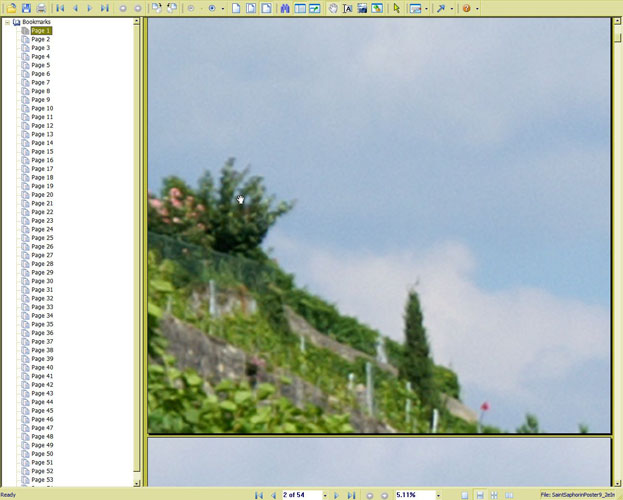Click the yellow arrow pointer tool
Screen dimensions: 623x500
coord(396,8)
